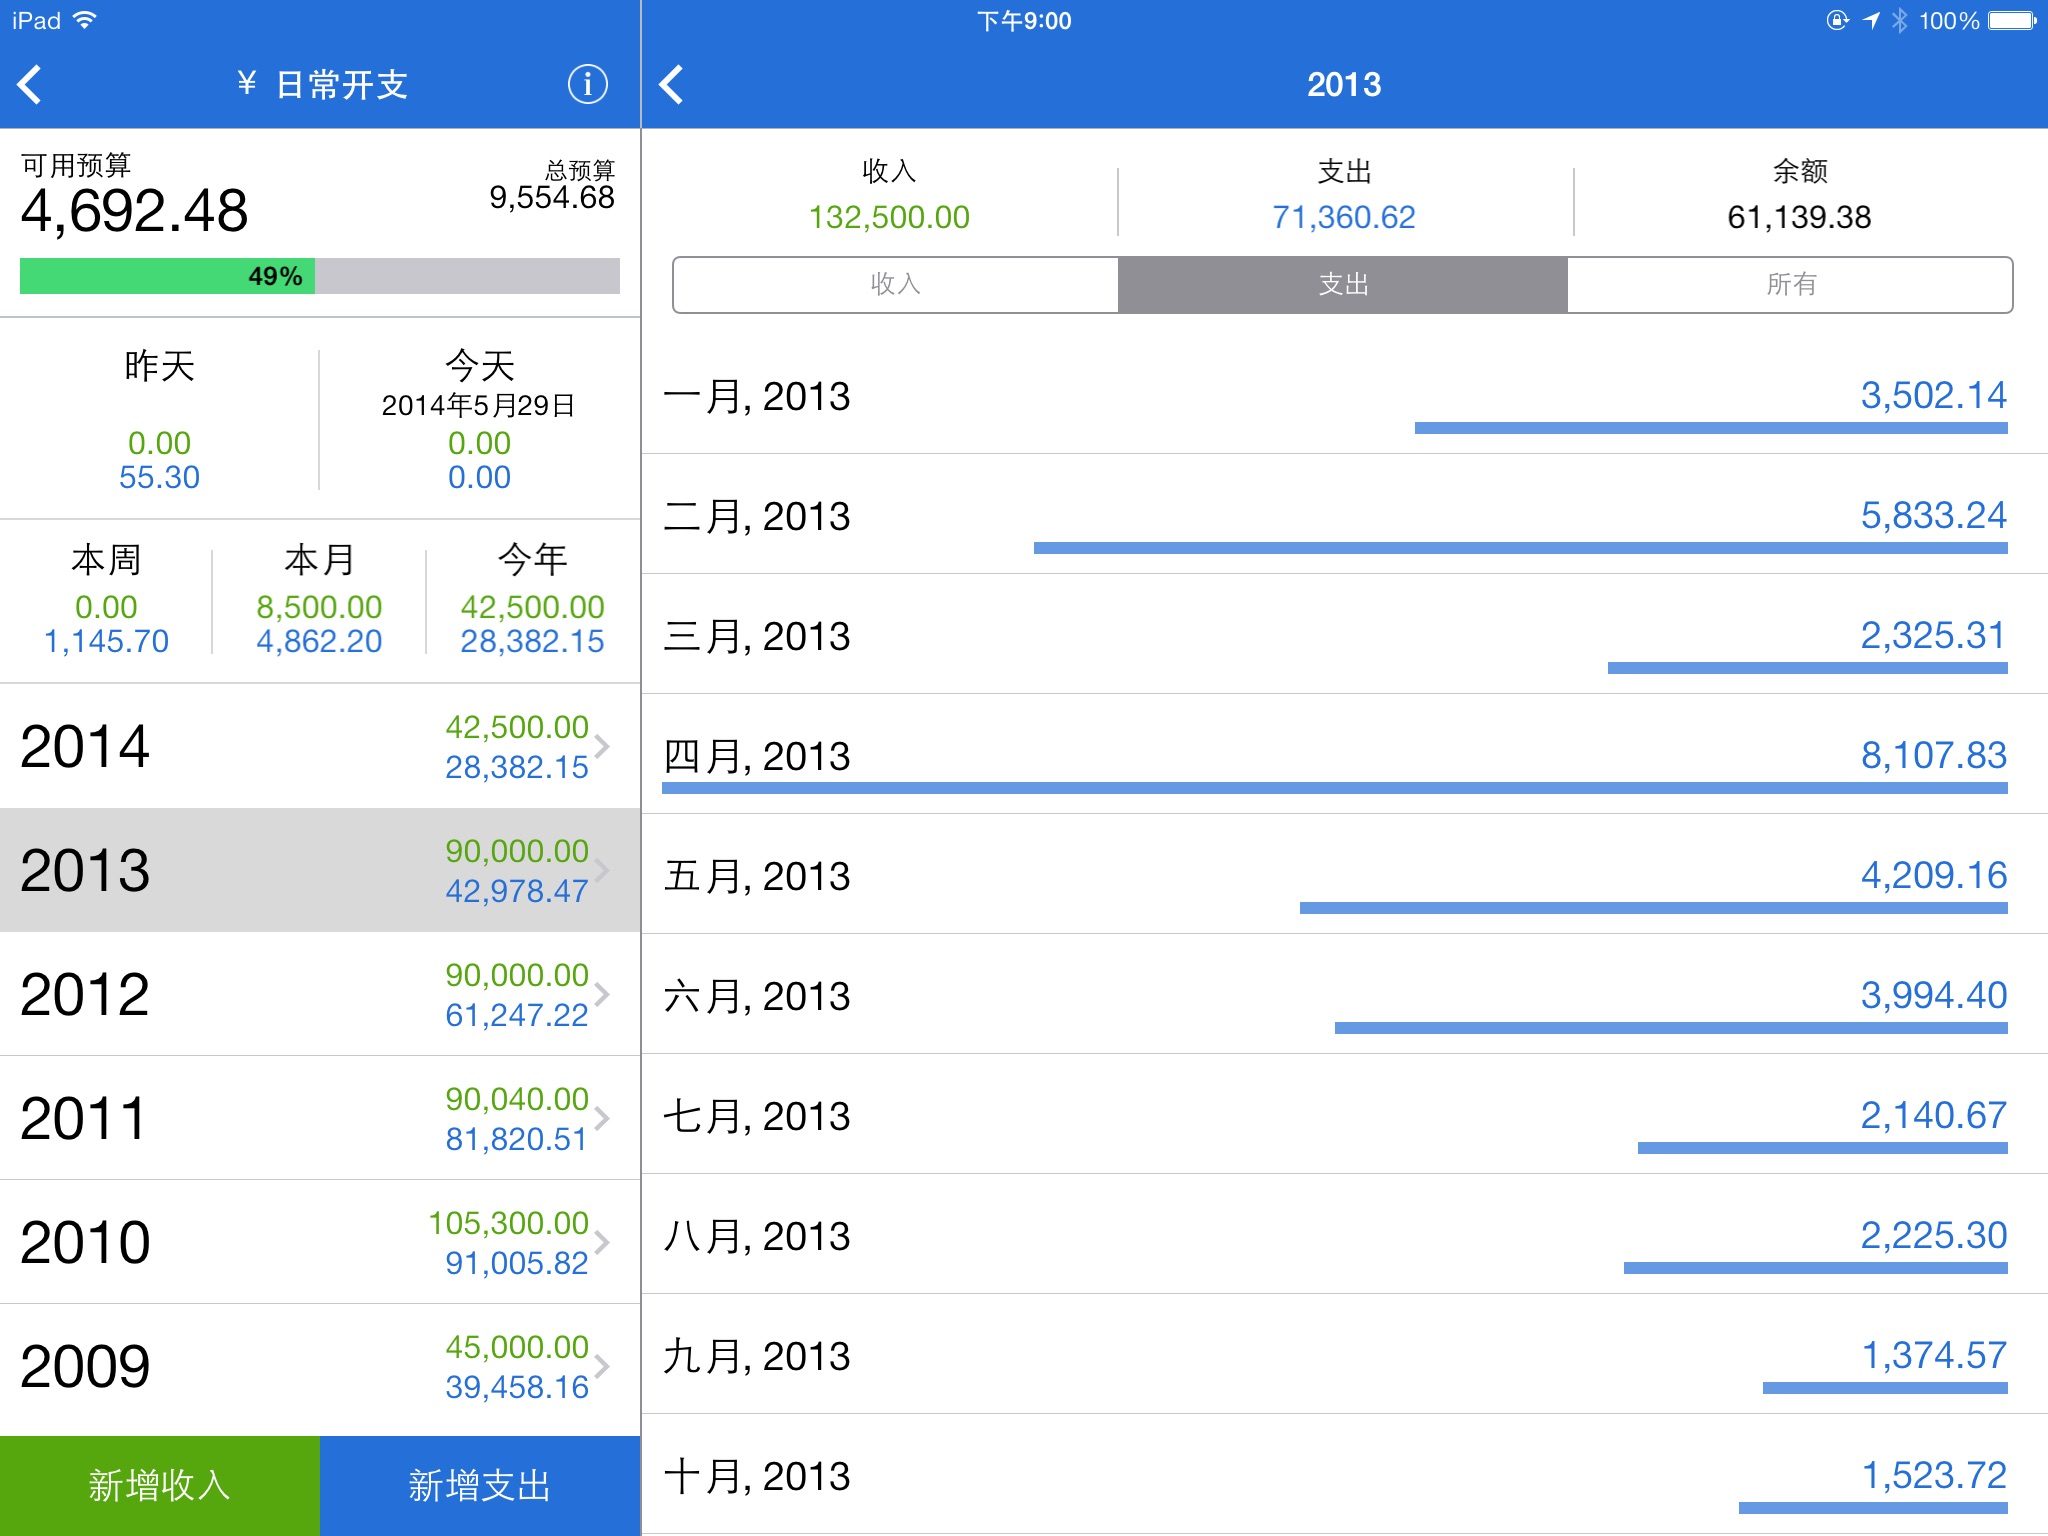Open the 十月, 2013 row
The height and width of the screenshot is (1536, 2048).
tap(1344, 1475)
